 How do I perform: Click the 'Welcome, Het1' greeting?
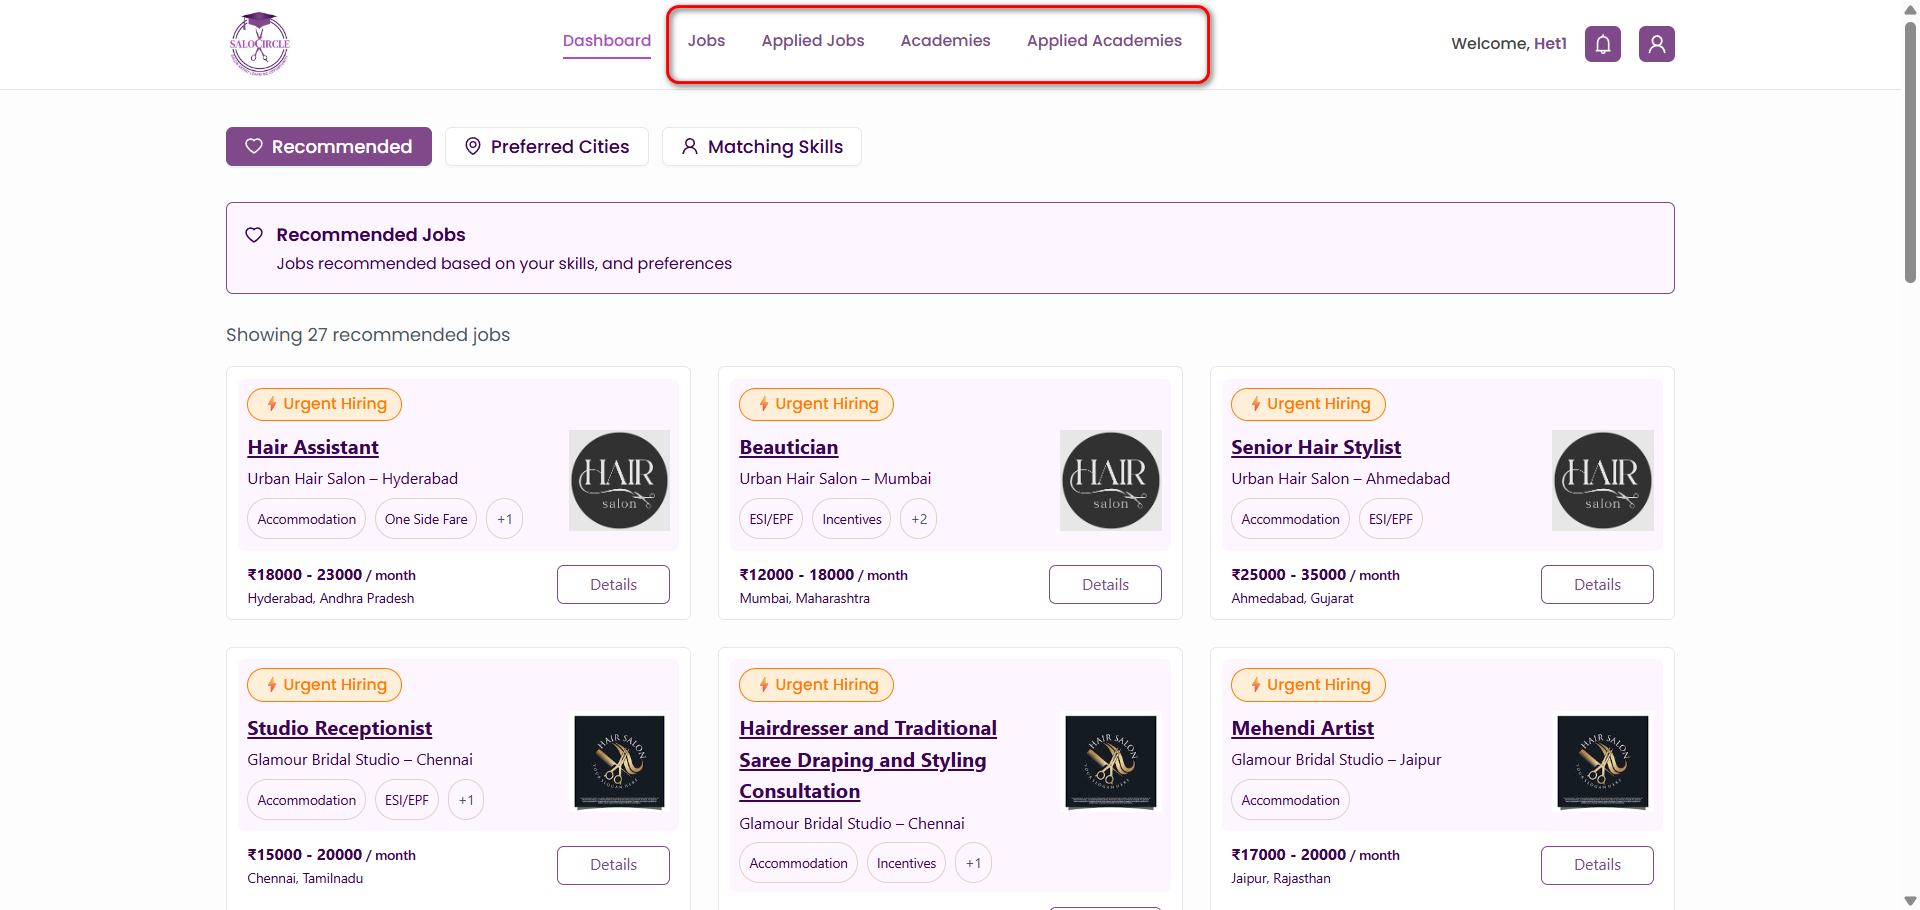click(x=1508, y=44)
